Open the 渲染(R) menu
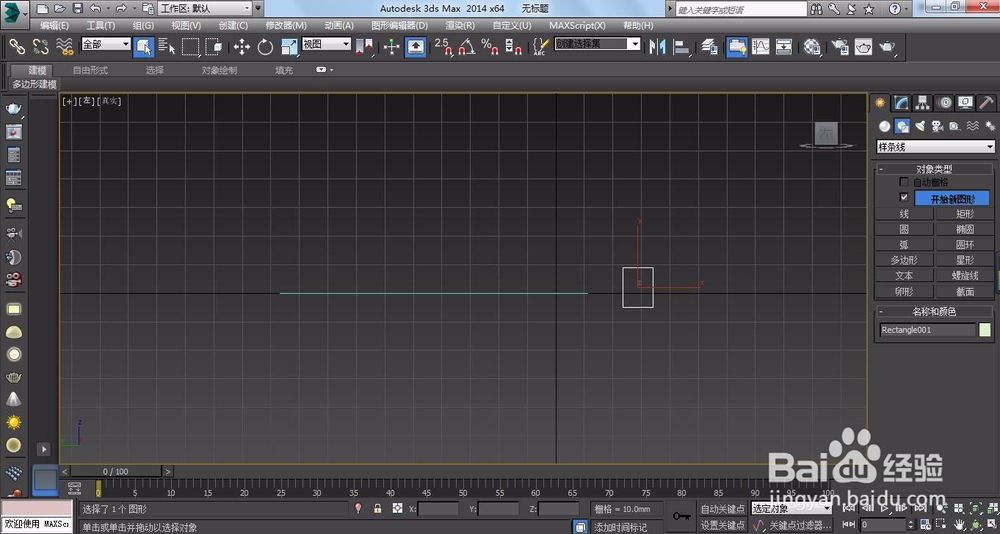The image size is (1000, 534). (x=460, y=26)
